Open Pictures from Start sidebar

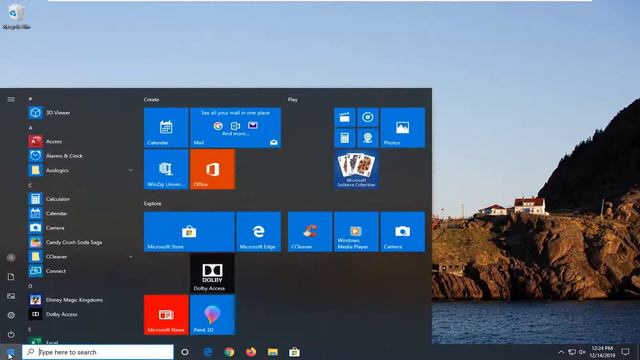tap(11, 296)
